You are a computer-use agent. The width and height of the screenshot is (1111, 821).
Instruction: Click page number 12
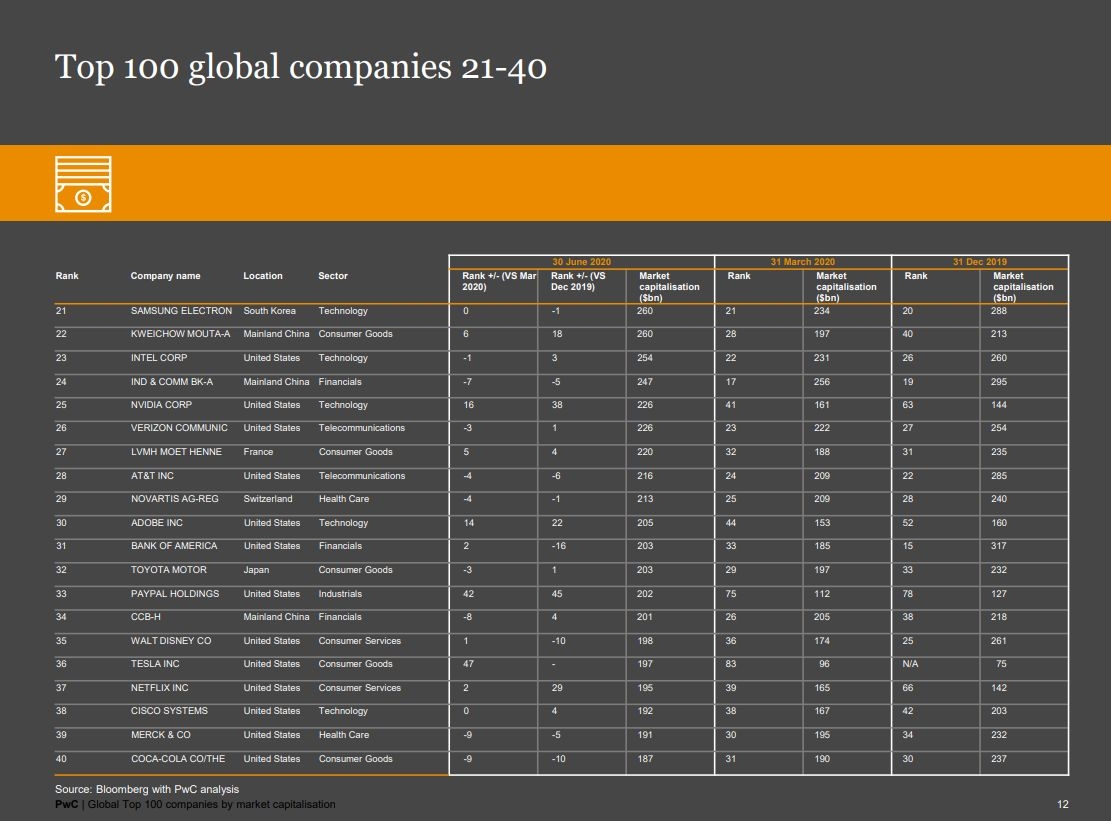1062,804
